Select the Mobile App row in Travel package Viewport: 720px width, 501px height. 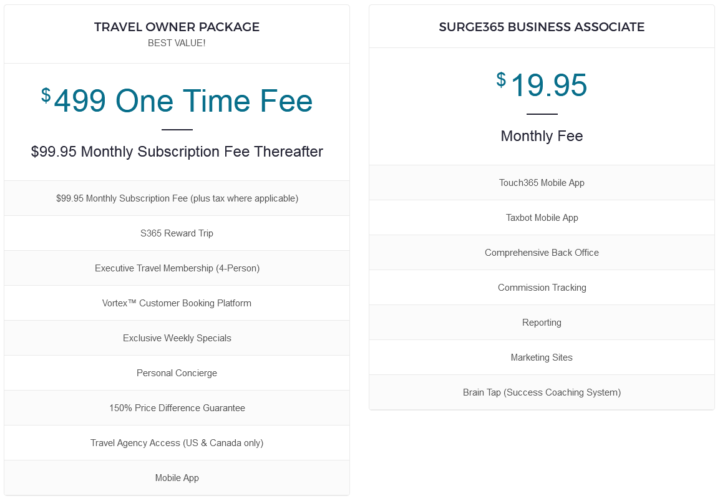pyautogui.click(x=177, y=478)
